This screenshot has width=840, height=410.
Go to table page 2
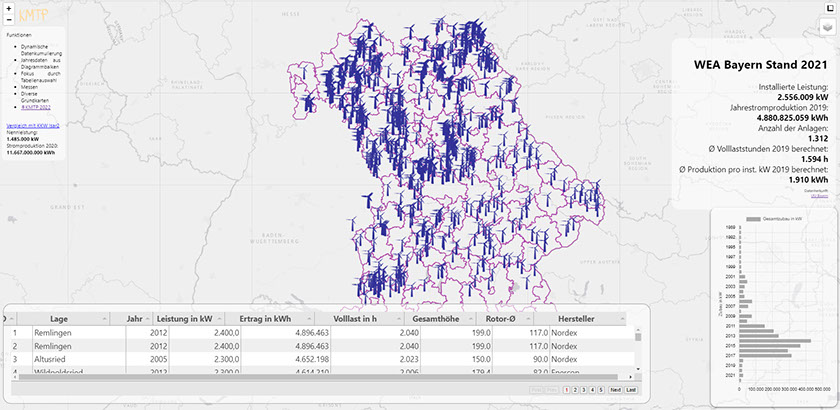575,390
